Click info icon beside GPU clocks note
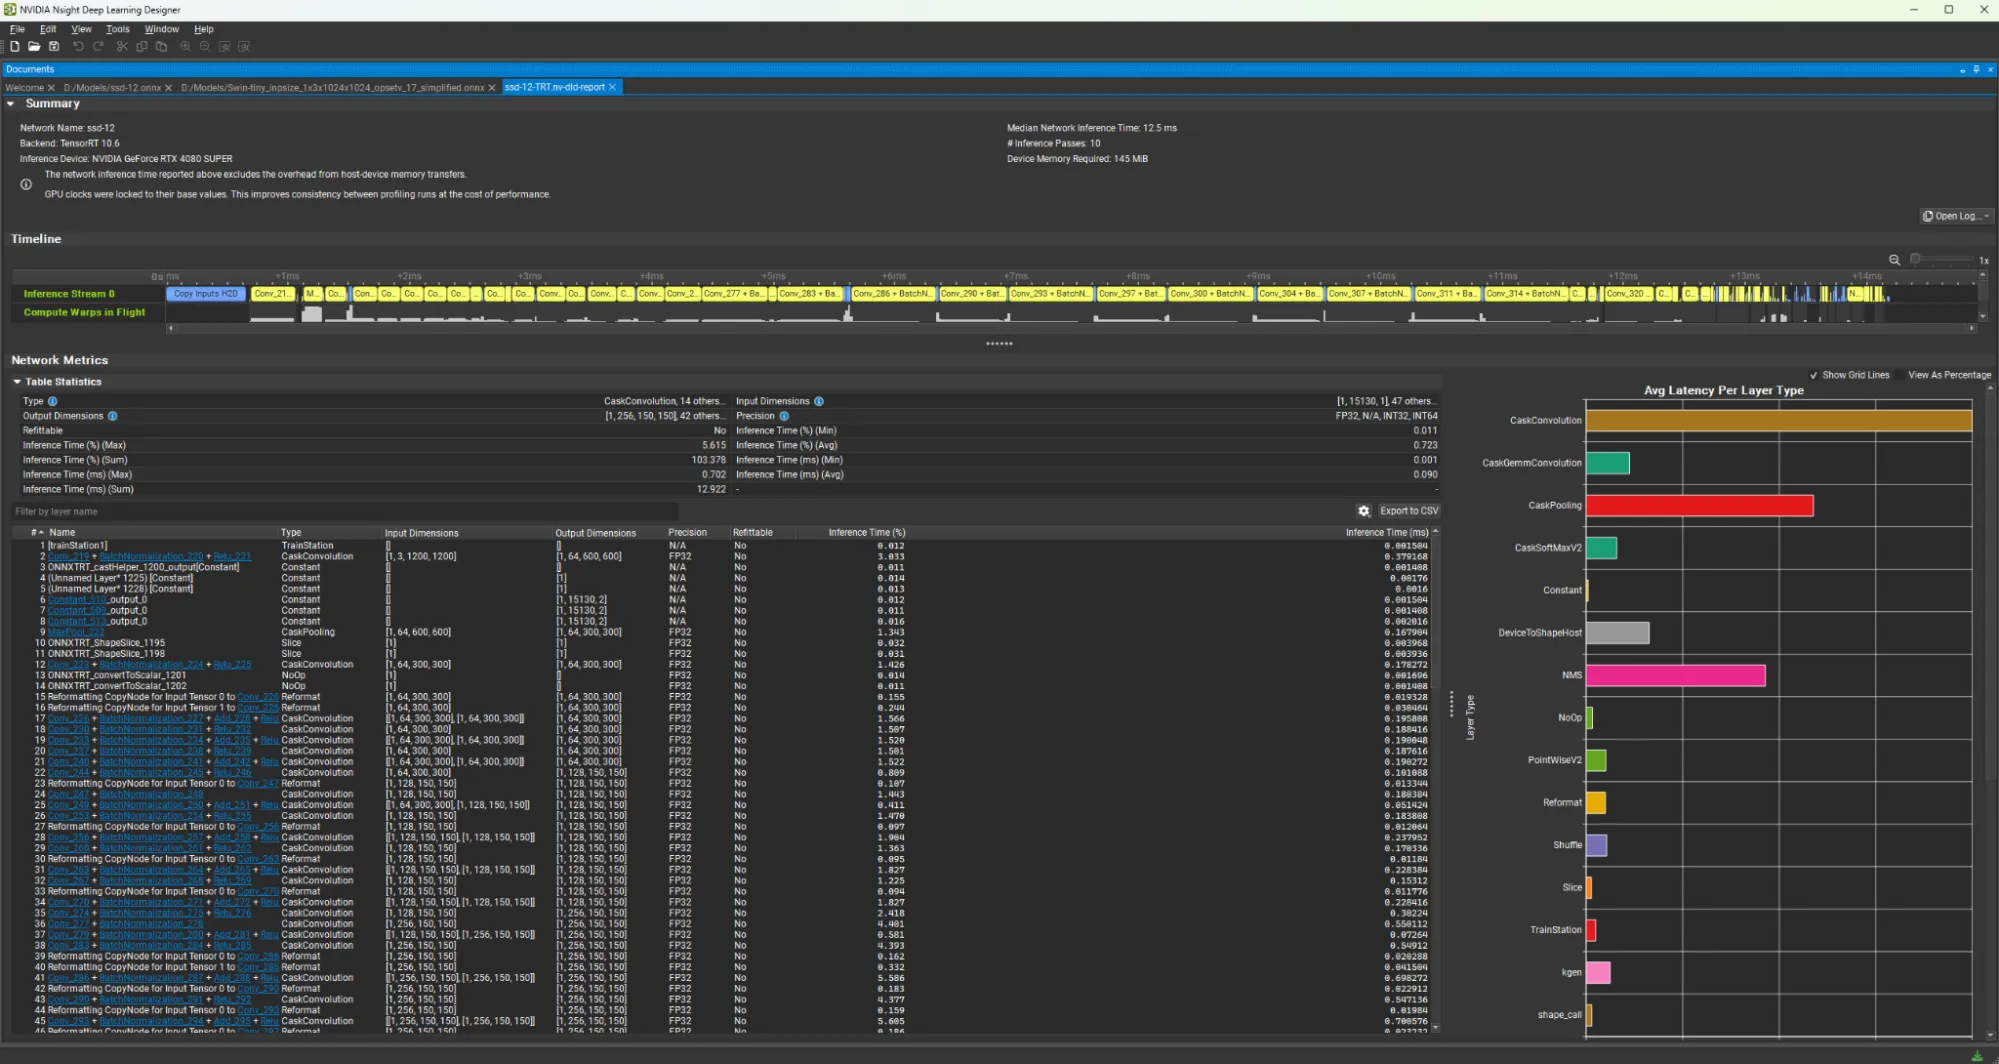Viewport: 1999px width, 1064px height. coord(26,184)
